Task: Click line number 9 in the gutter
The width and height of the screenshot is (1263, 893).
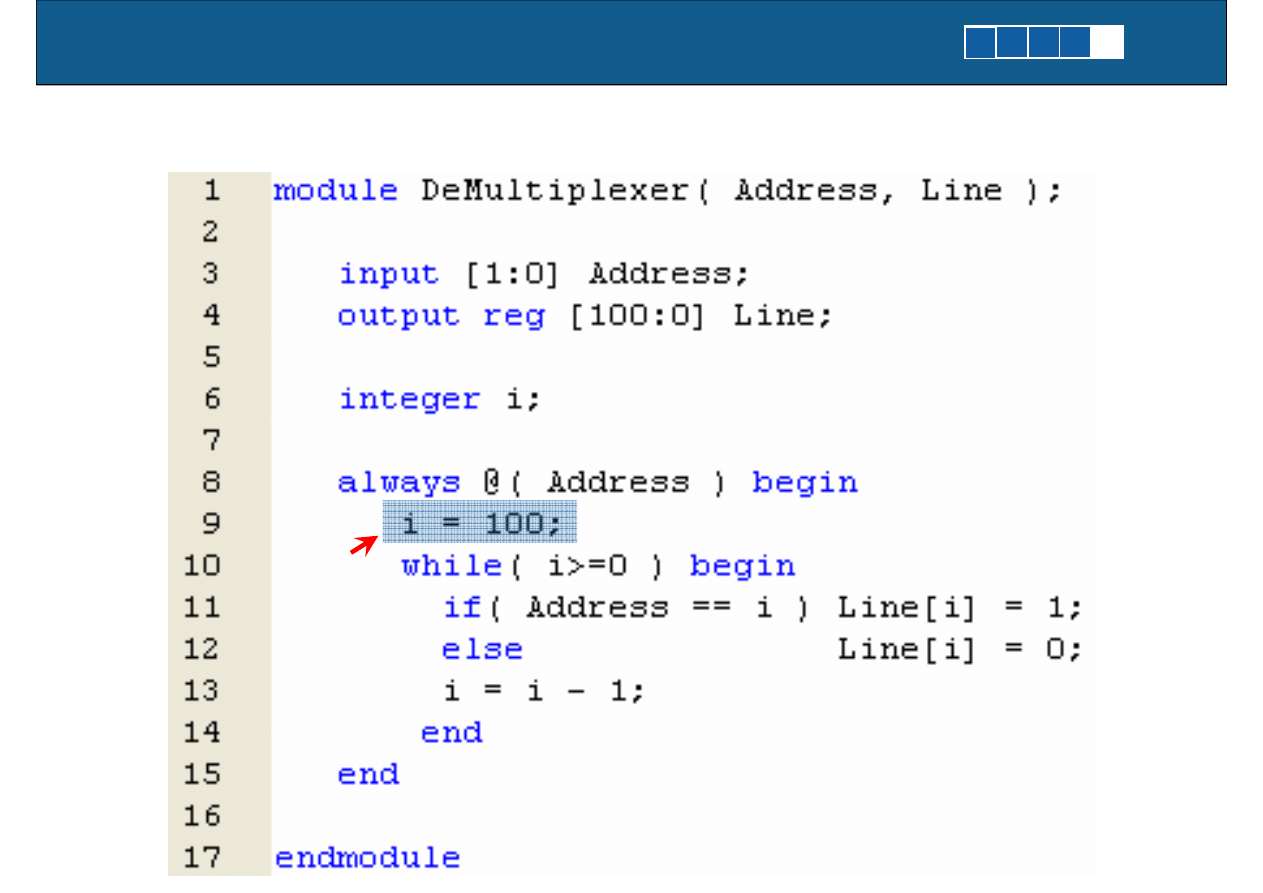Action: [x=210, y=524]
